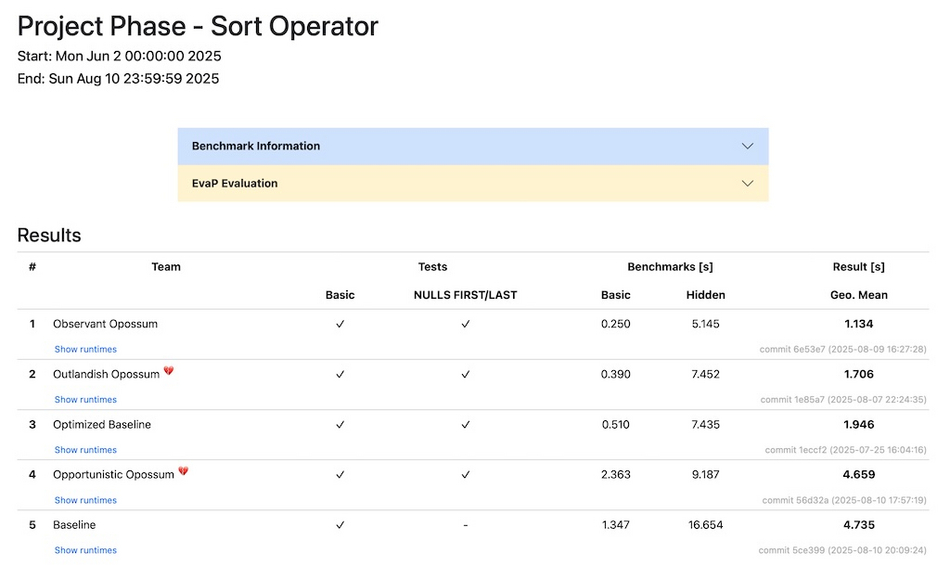Viewport: 950px width, 565px height.
Task: Show runtimes for Baseline team
Action: coord(85,550)
